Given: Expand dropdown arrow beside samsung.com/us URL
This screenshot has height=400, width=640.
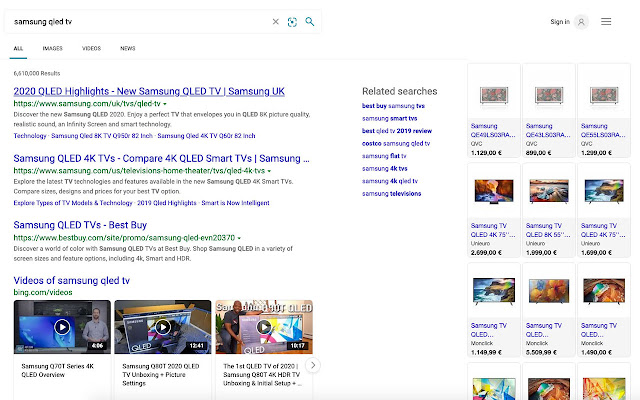Looking at the screenshot, I should coord(269,171).
